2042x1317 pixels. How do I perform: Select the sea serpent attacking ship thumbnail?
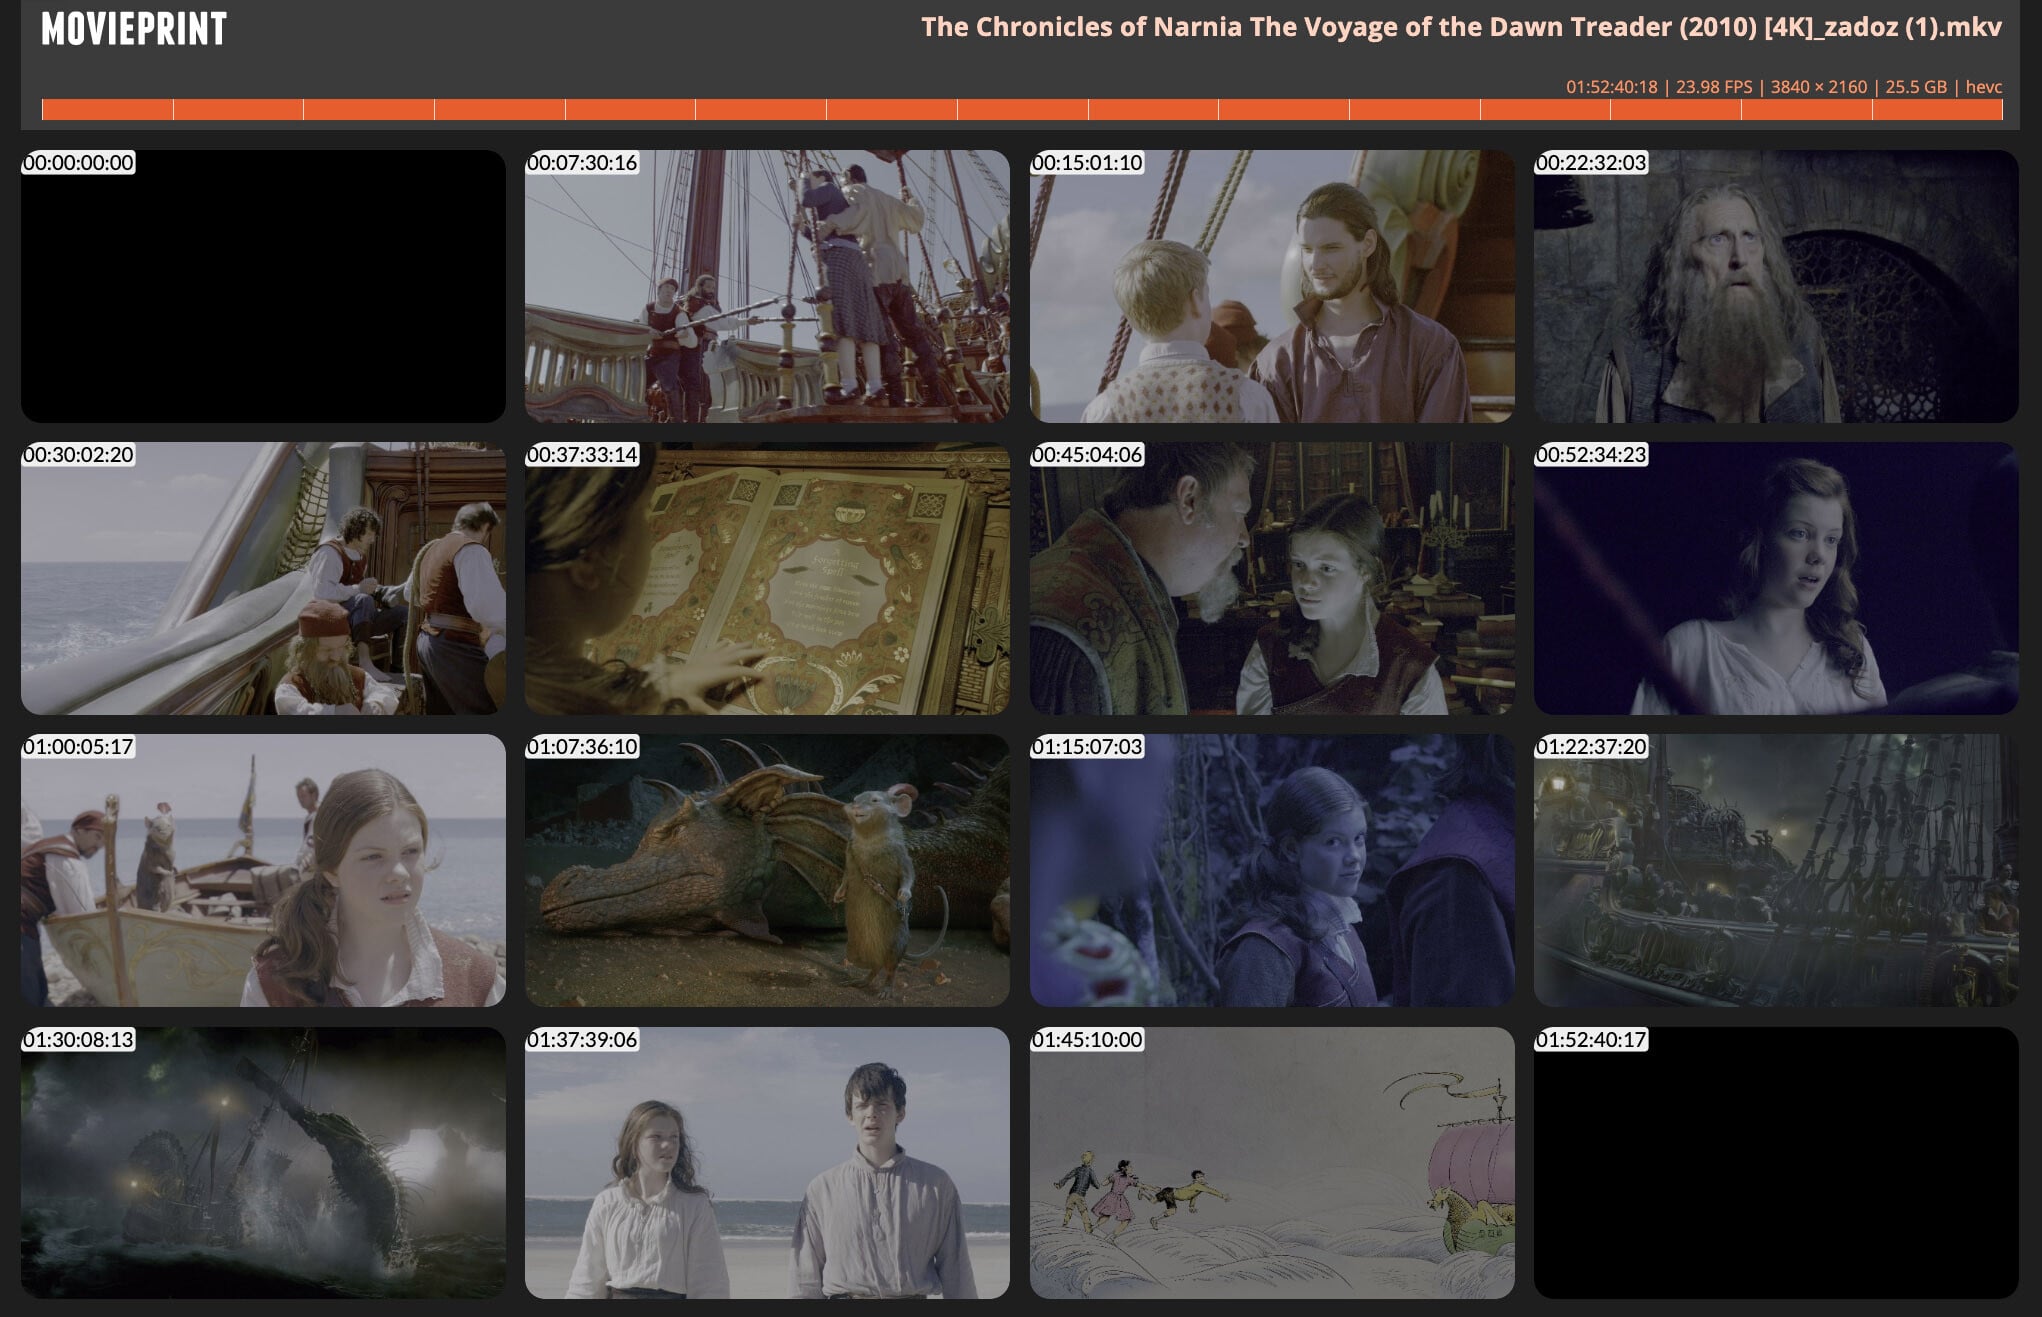coord(263,1163)
